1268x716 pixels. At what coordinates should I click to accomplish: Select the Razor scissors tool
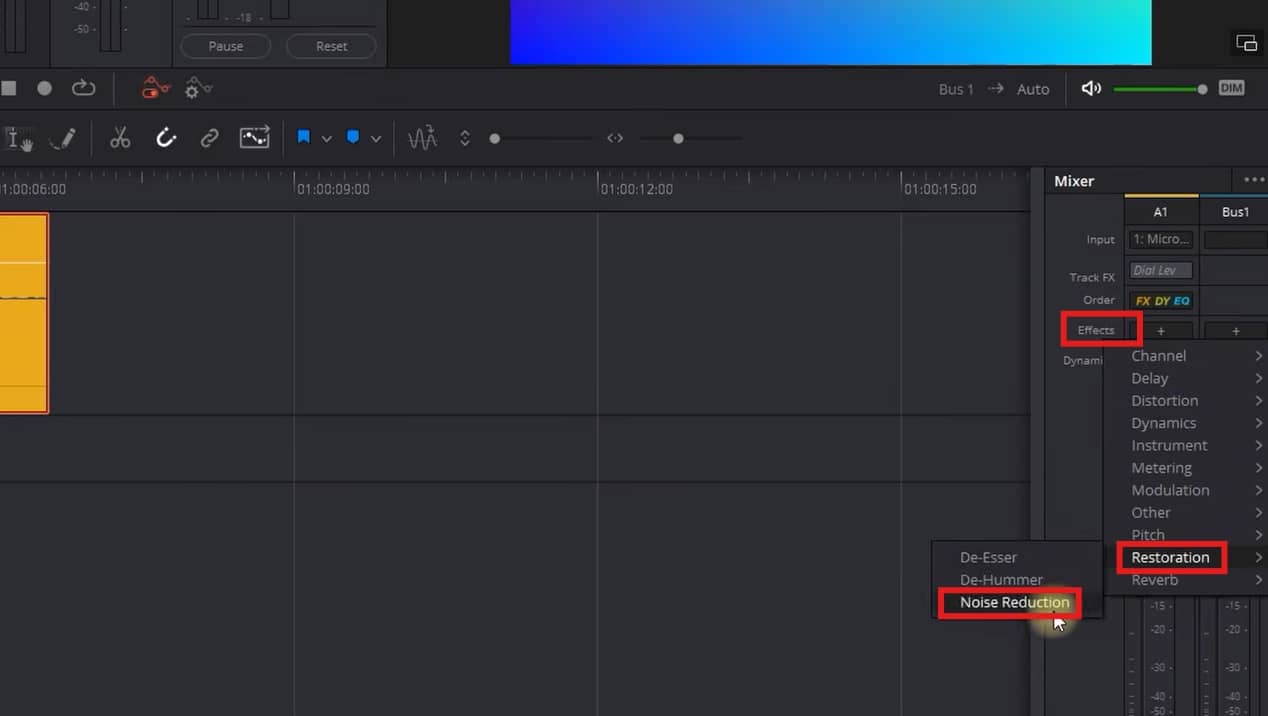coord(120,139)
